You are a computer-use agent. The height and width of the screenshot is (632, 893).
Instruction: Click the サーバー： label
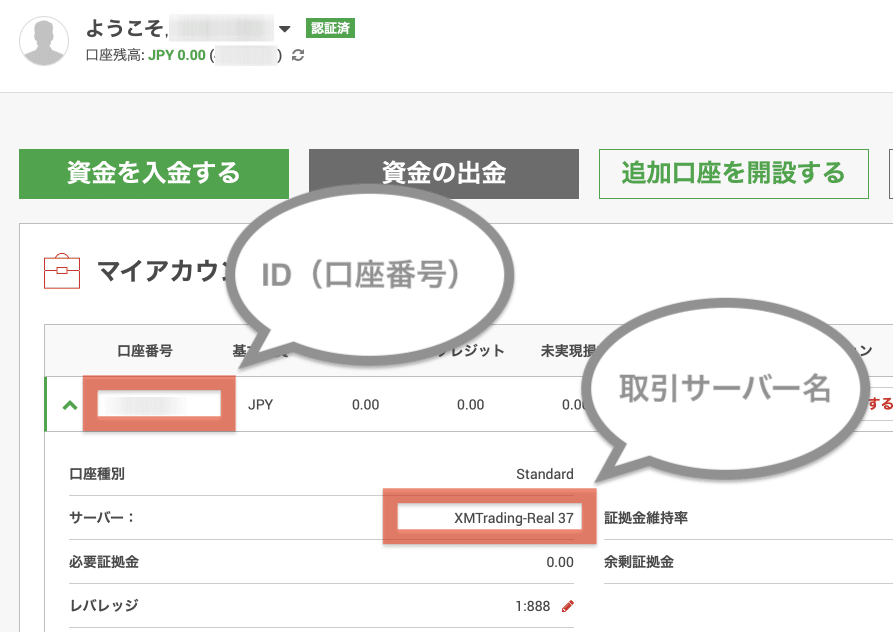pyautogui.click(x=101, y=518)
